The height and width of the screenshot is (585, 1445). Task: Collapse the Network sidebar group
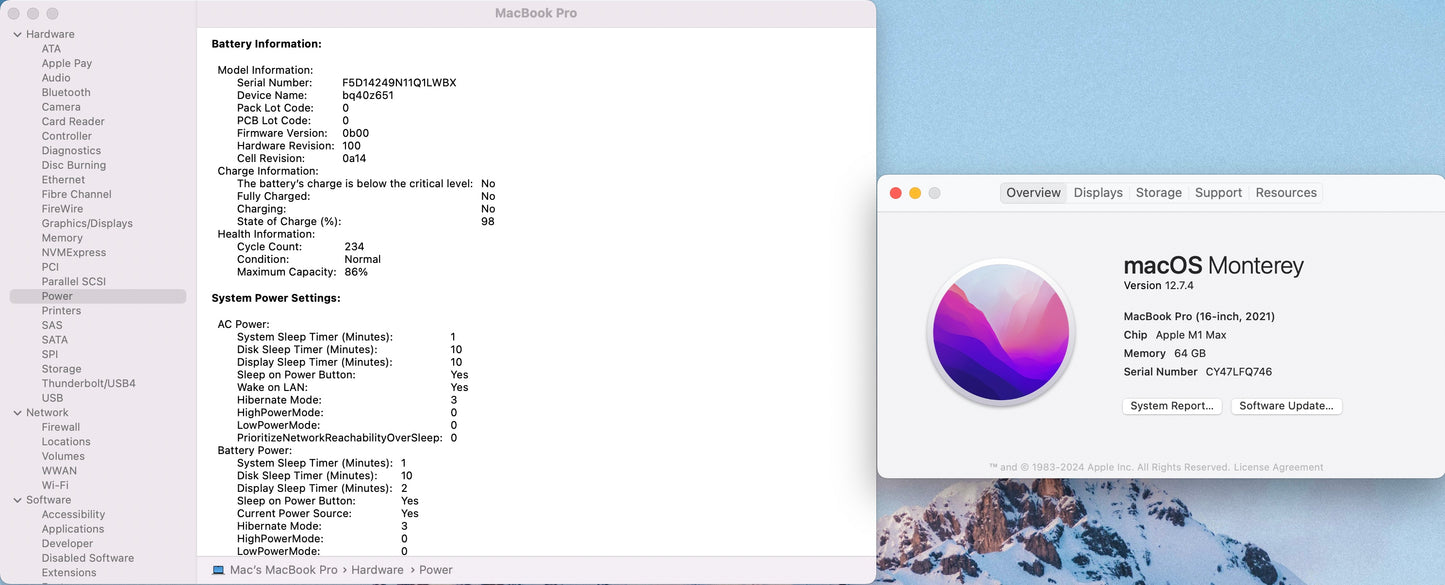[18, 413]
